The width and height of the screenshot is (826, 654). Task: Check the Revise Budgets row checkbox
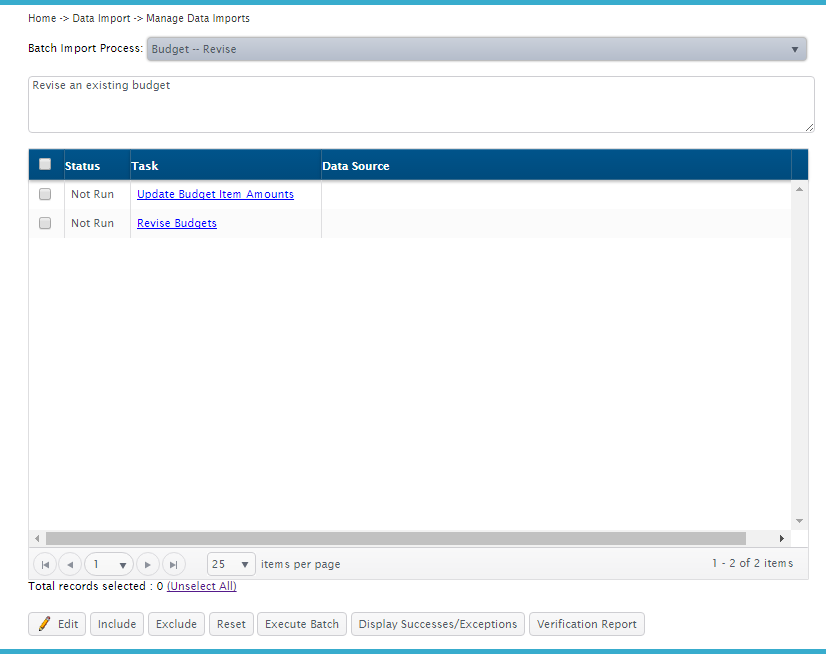tap(45, 223)
